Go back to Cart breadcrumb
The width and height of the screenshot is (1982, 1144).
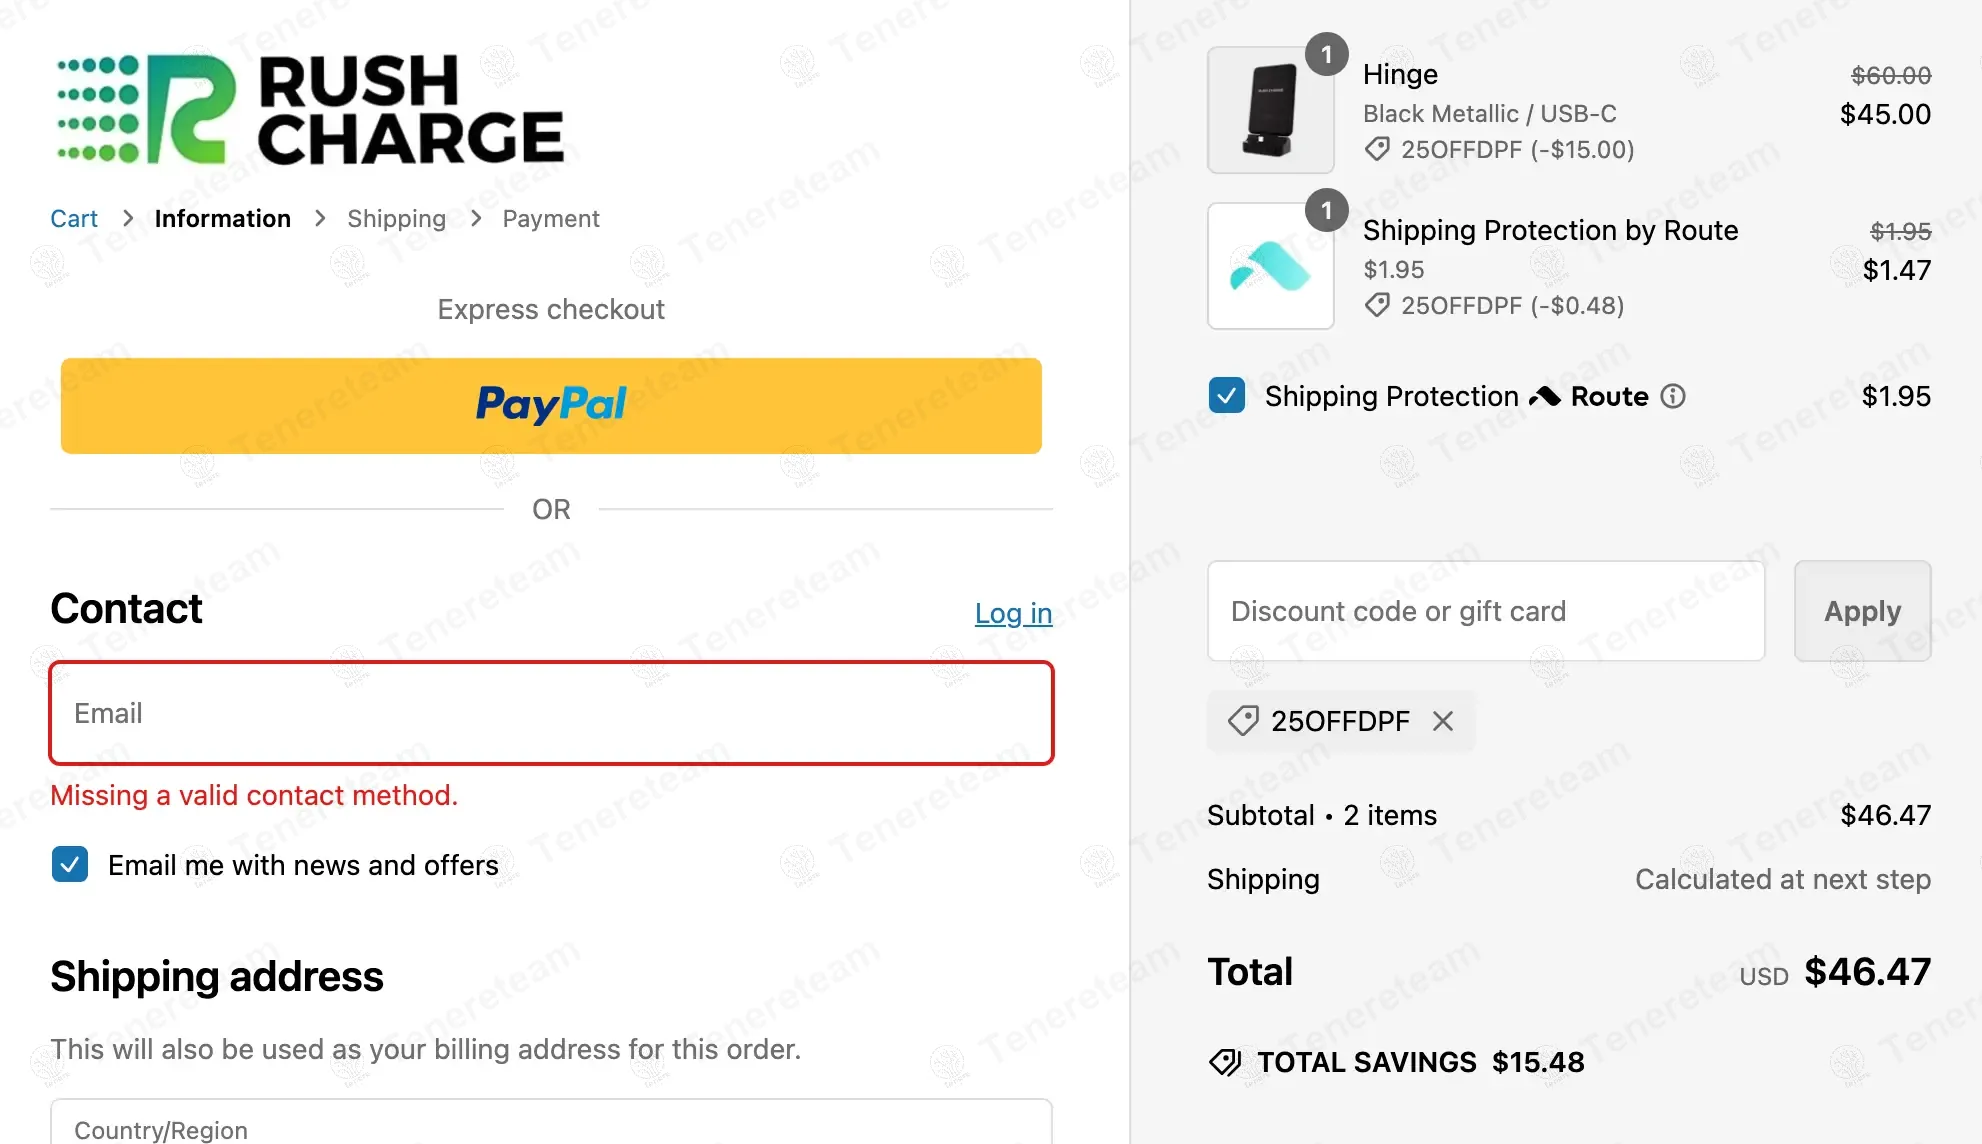74,219
